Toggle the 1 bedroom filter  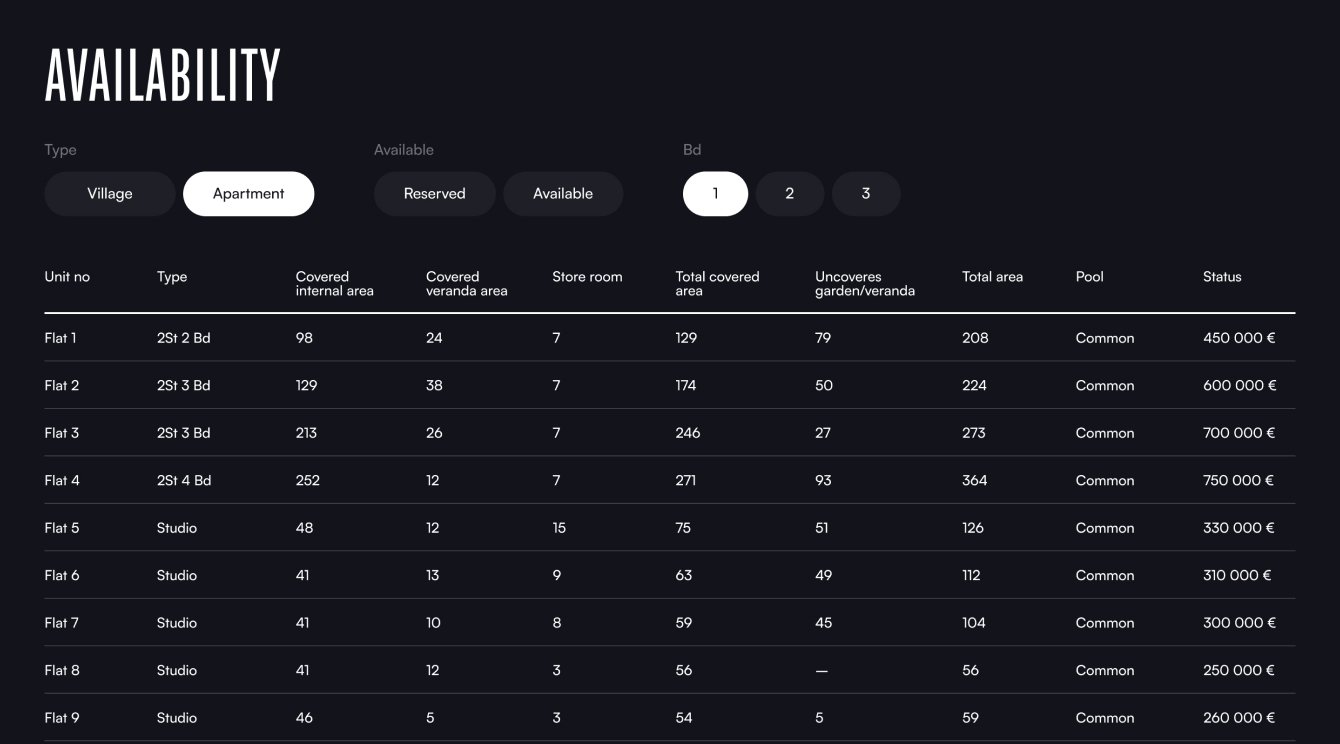[x=715, y=194]
